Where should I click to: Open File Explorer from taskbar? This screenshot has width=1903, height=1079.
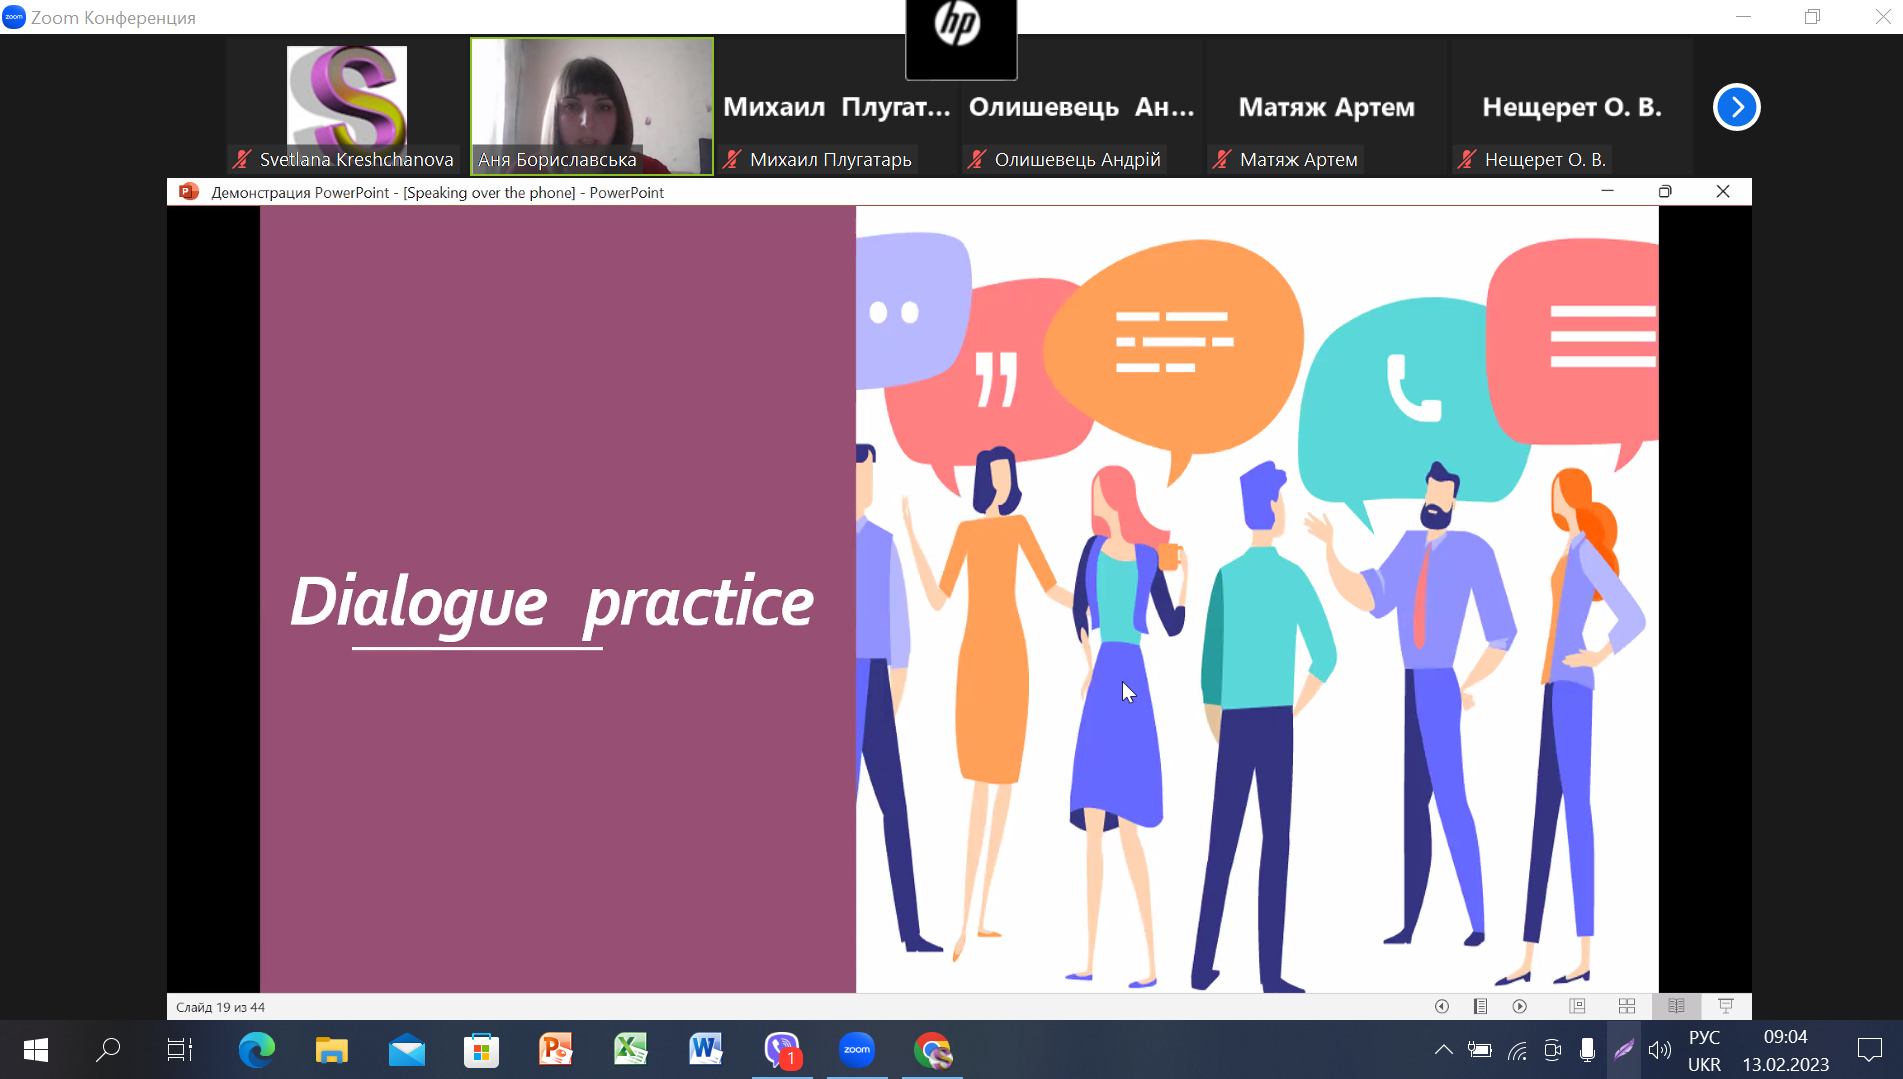click(x=331, y=1050)
